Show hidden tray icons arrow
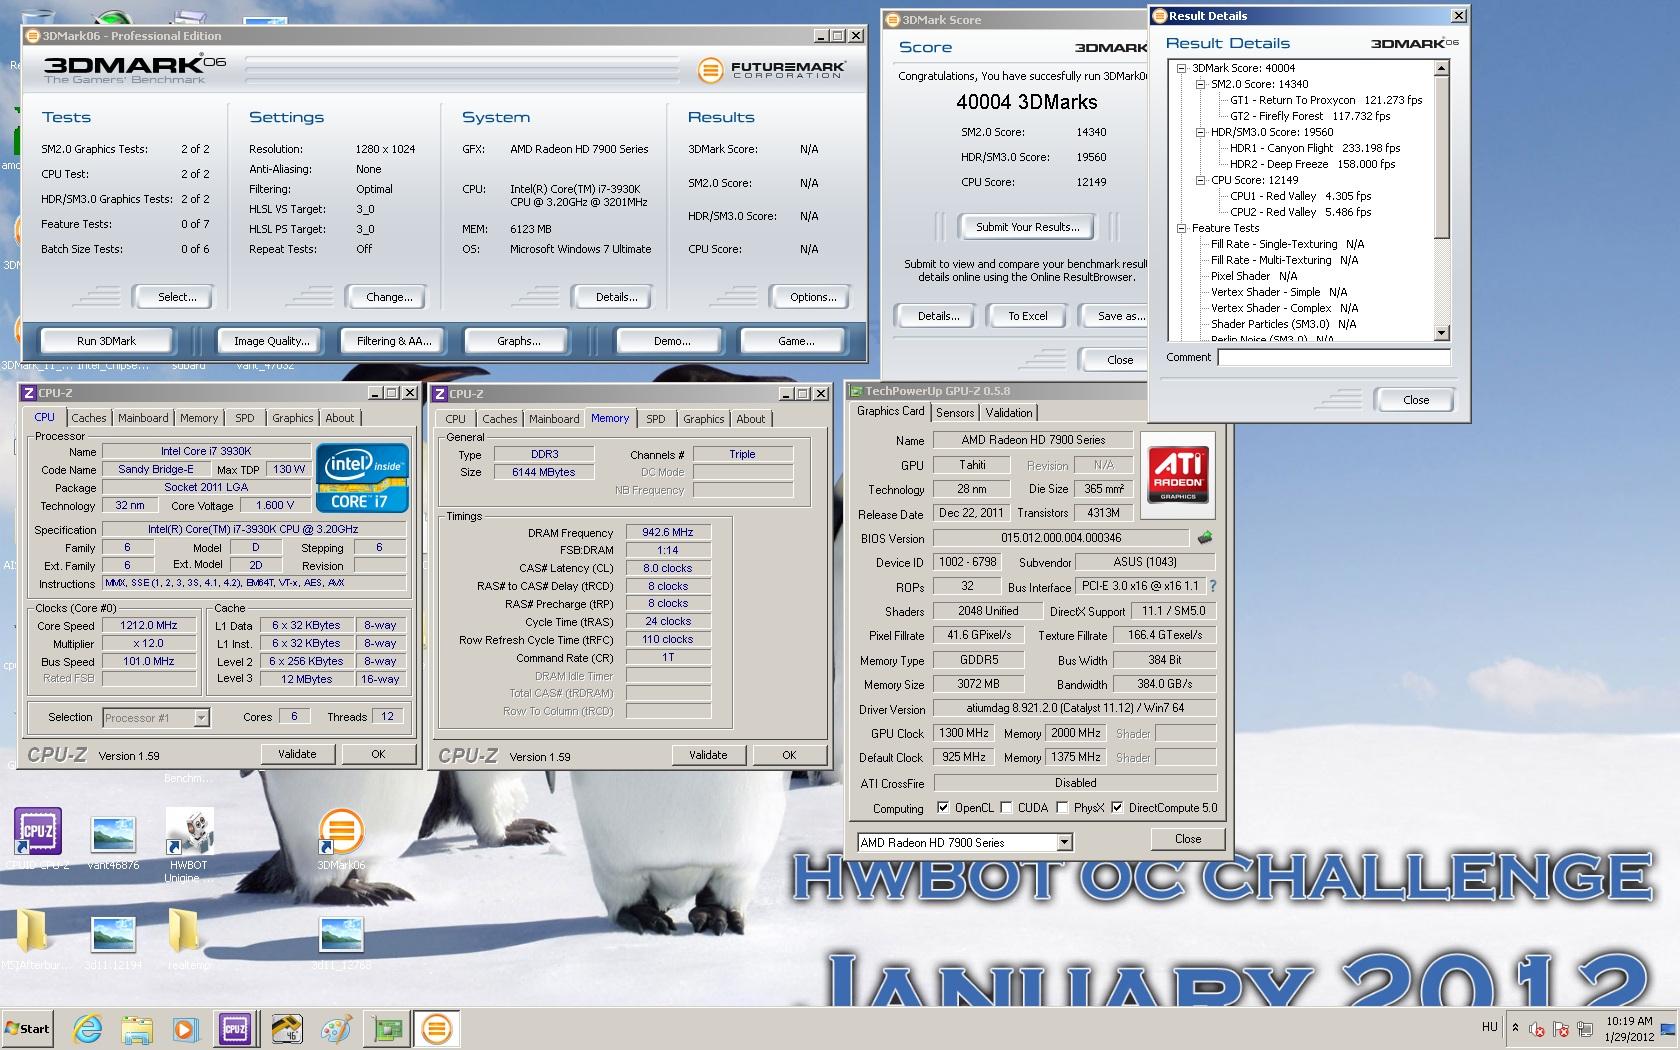Screen dimensions: 1680x1050 click(x=1515, y=1028)
